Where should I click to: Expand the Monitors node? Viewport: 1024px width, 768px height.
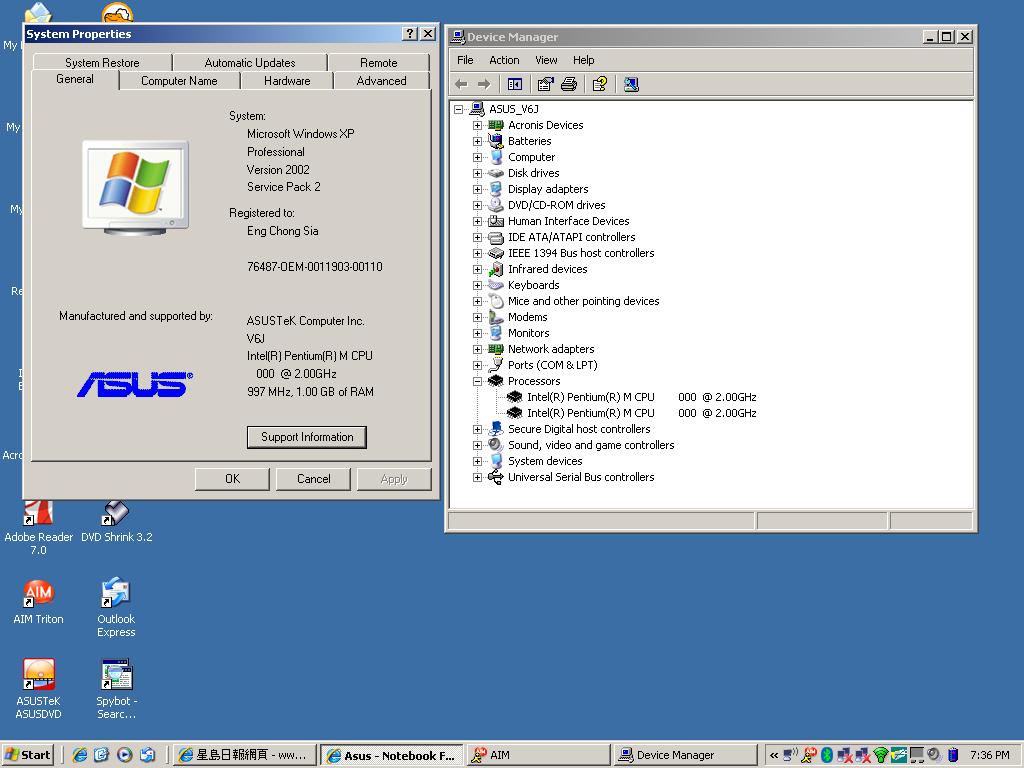[477, 333]
